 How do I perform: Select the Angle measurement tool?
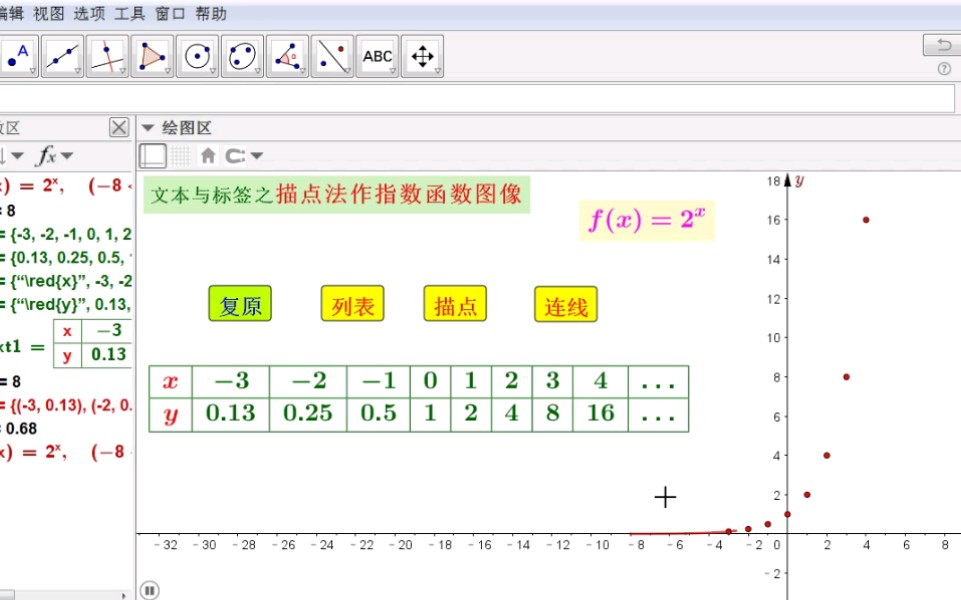[287, 56]
